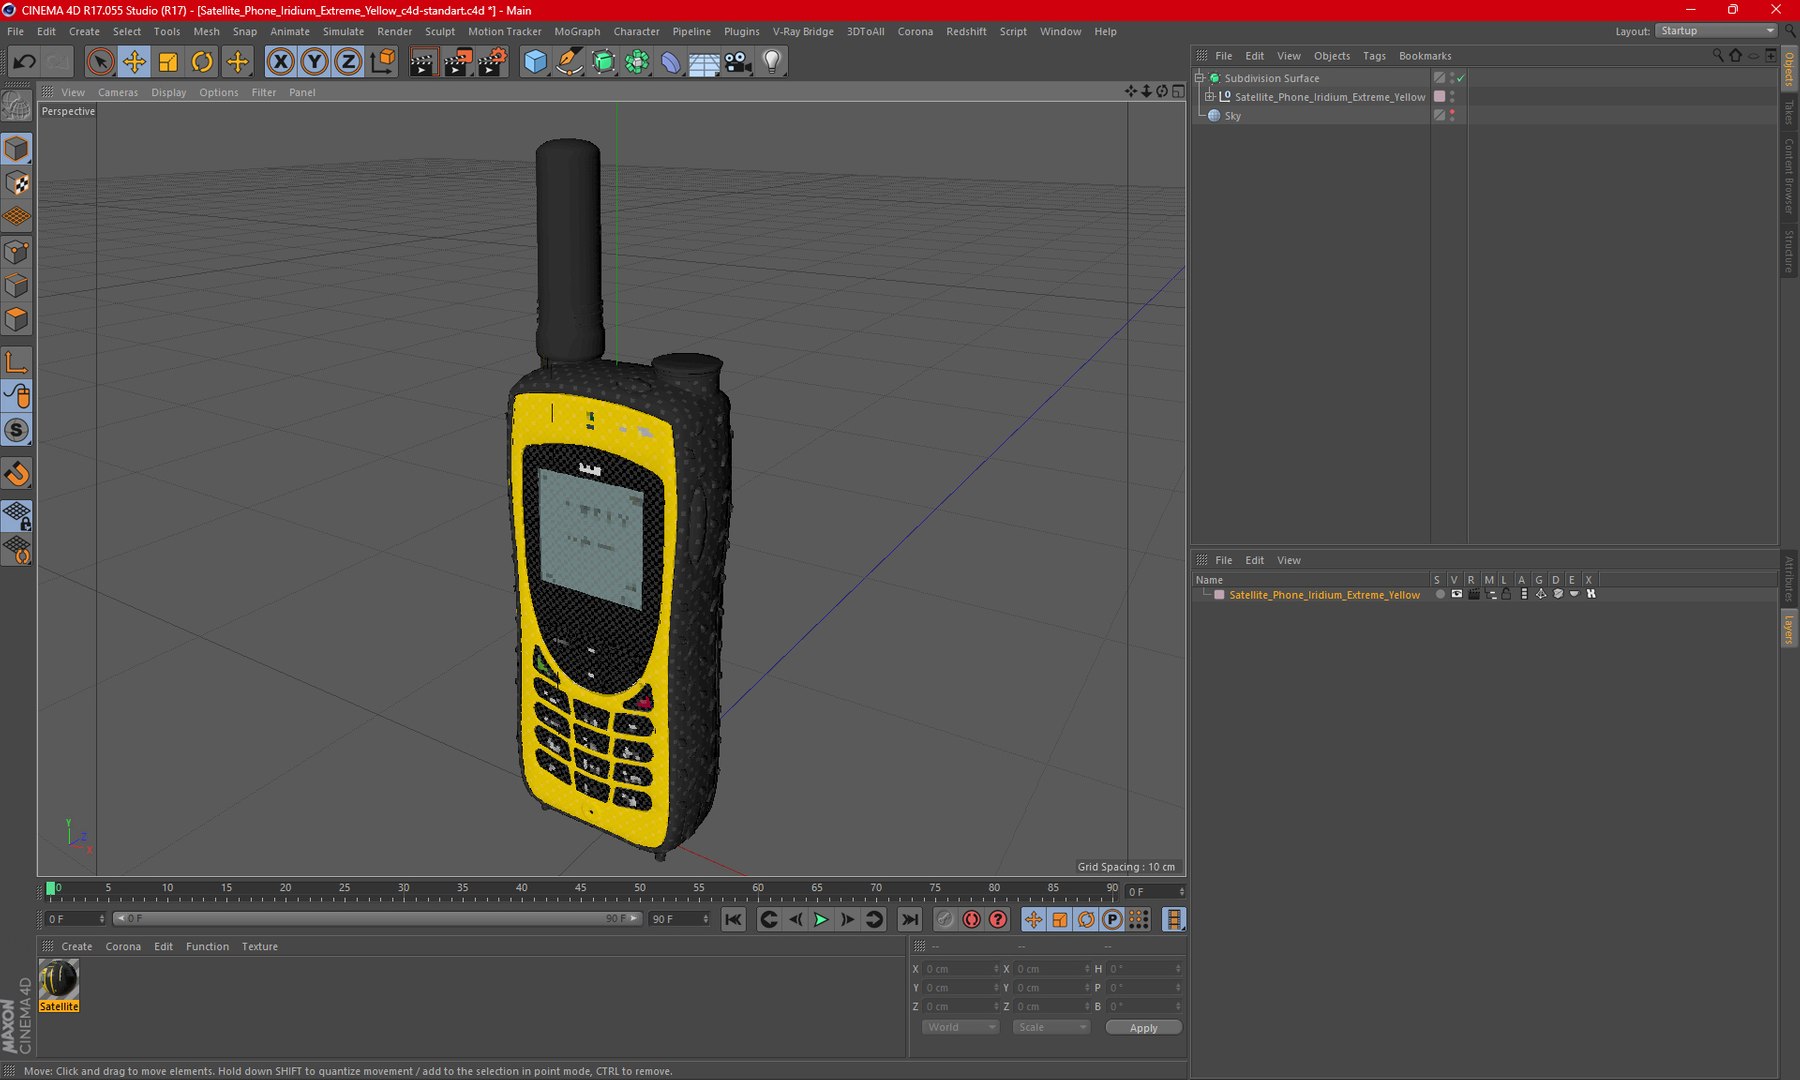Select the Sky object
1800x1080 pixels.
click(x=1232, y=116)
